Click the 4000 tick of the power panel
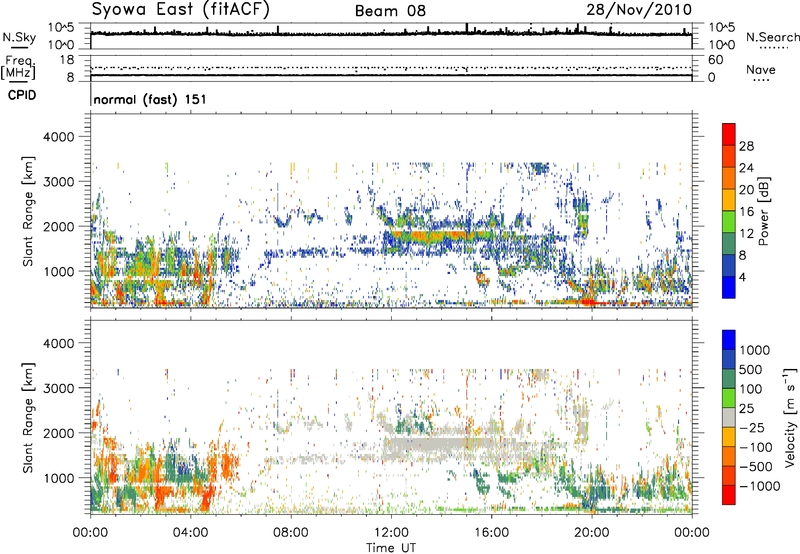This screenshot has height=554, width=800. coord(58,137)
